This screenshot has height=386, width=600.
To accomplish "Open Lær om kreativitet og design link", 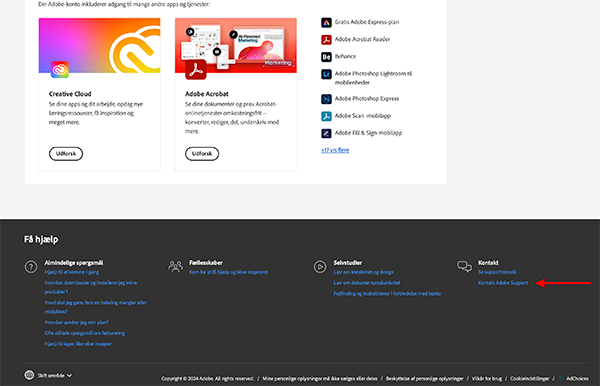I will 364,272.
